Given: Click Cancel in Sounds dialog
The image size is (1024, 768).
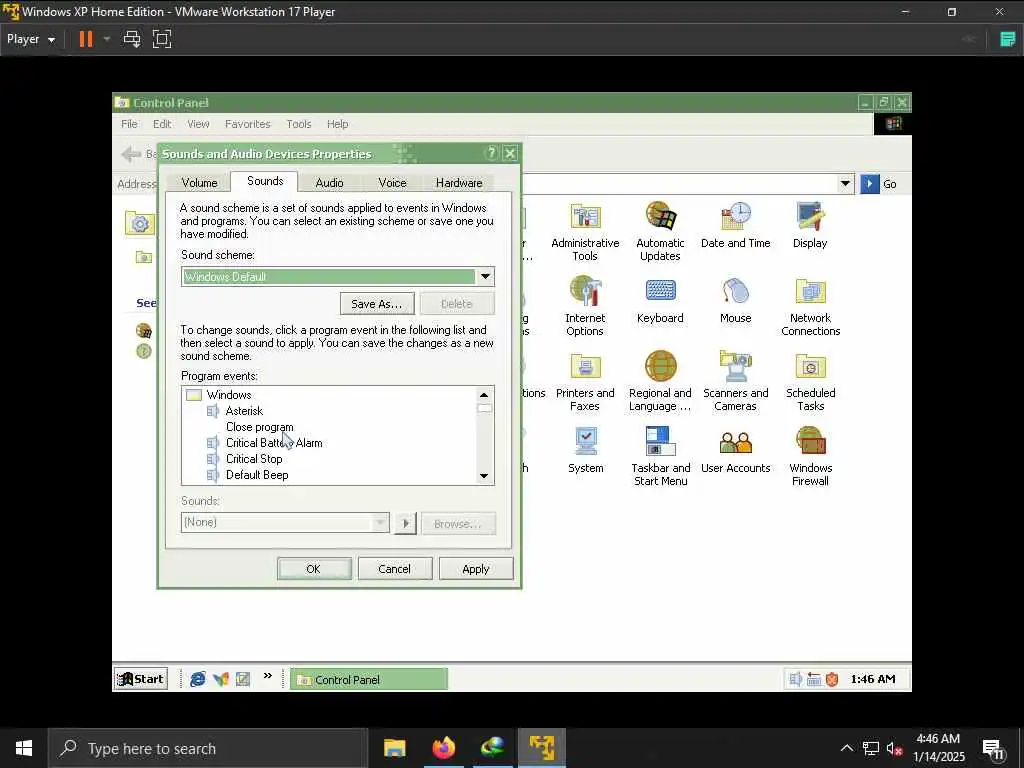Looking at the screenshot, I should [x=394, y=569].
